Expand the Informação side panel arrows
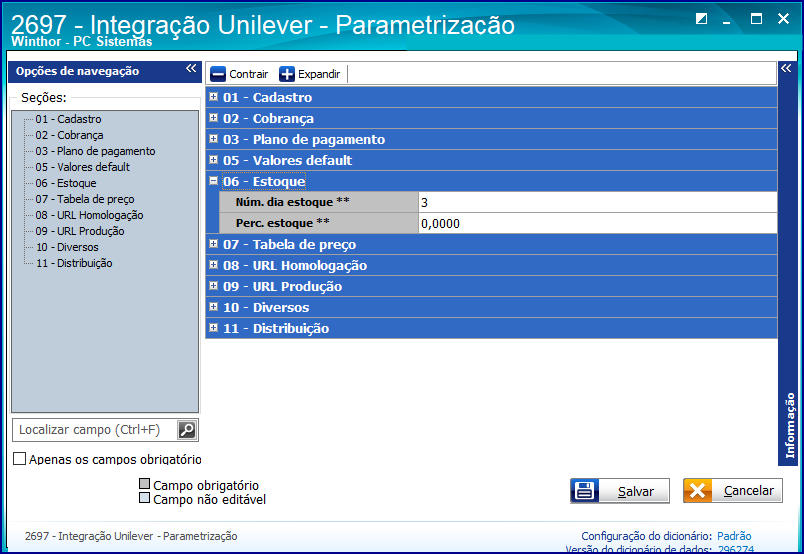804x554 pixels. 786,68
